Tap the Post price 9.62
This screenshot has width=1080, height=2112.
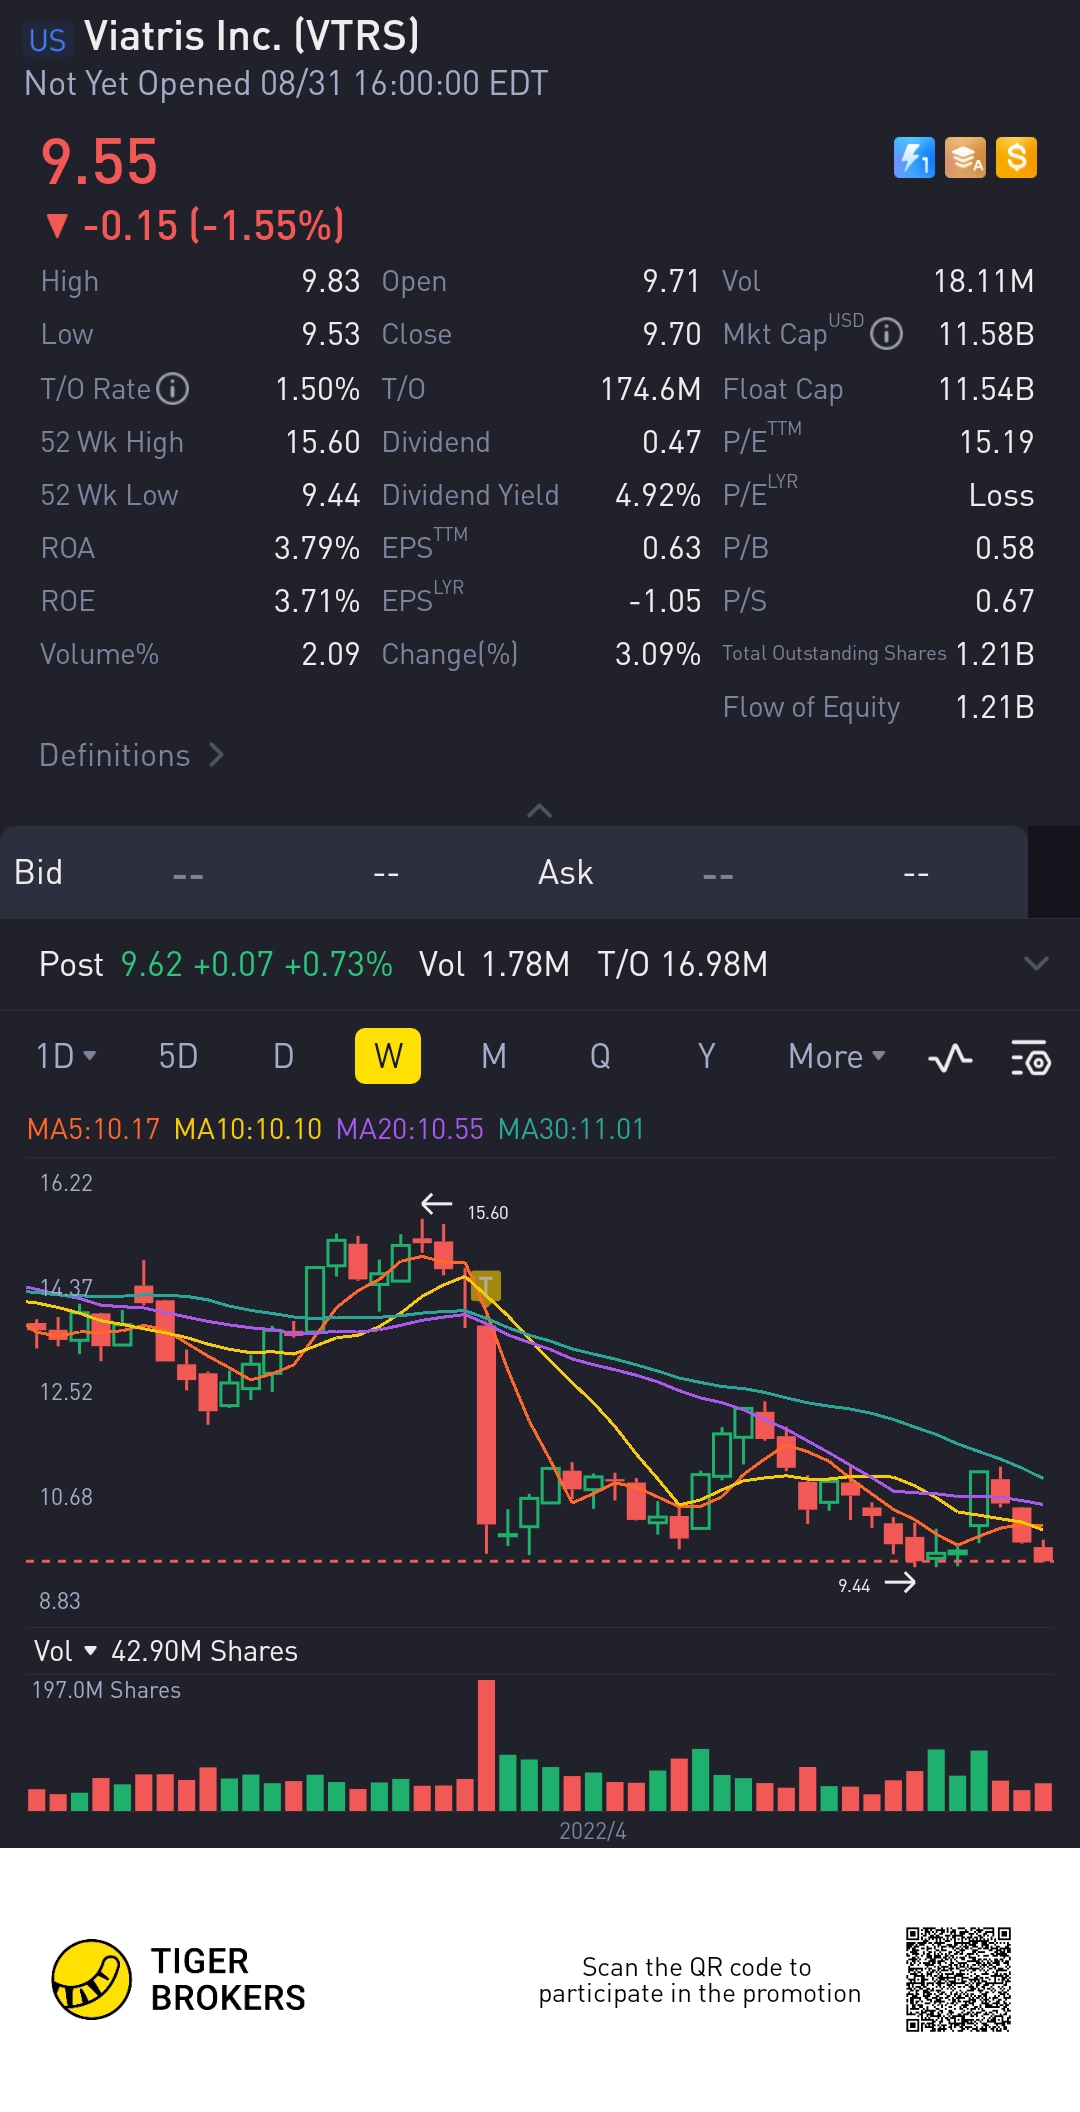tap(152, 964)
